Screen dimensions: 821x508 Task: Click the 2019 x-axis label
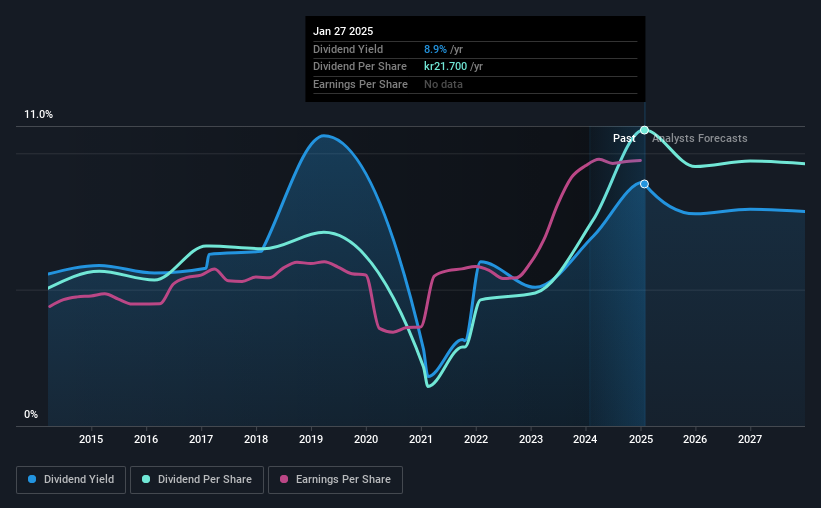311,439
